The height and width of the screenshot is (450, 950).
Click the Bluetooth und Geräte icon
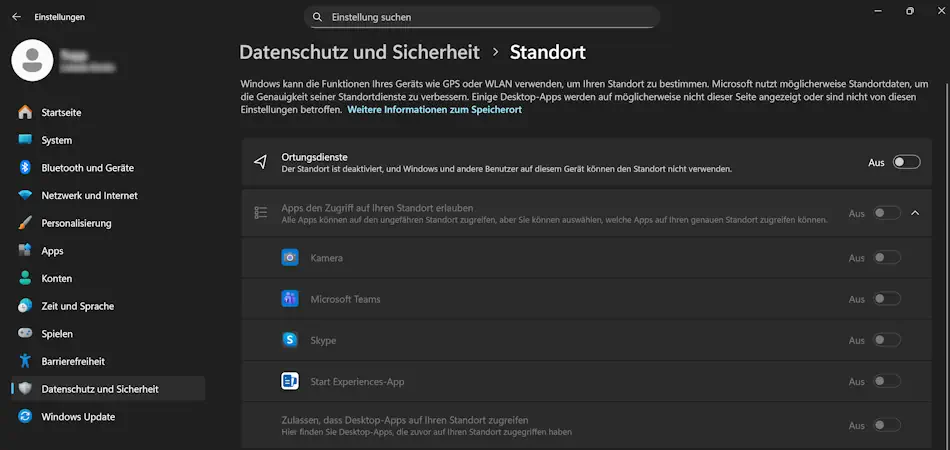25,168
